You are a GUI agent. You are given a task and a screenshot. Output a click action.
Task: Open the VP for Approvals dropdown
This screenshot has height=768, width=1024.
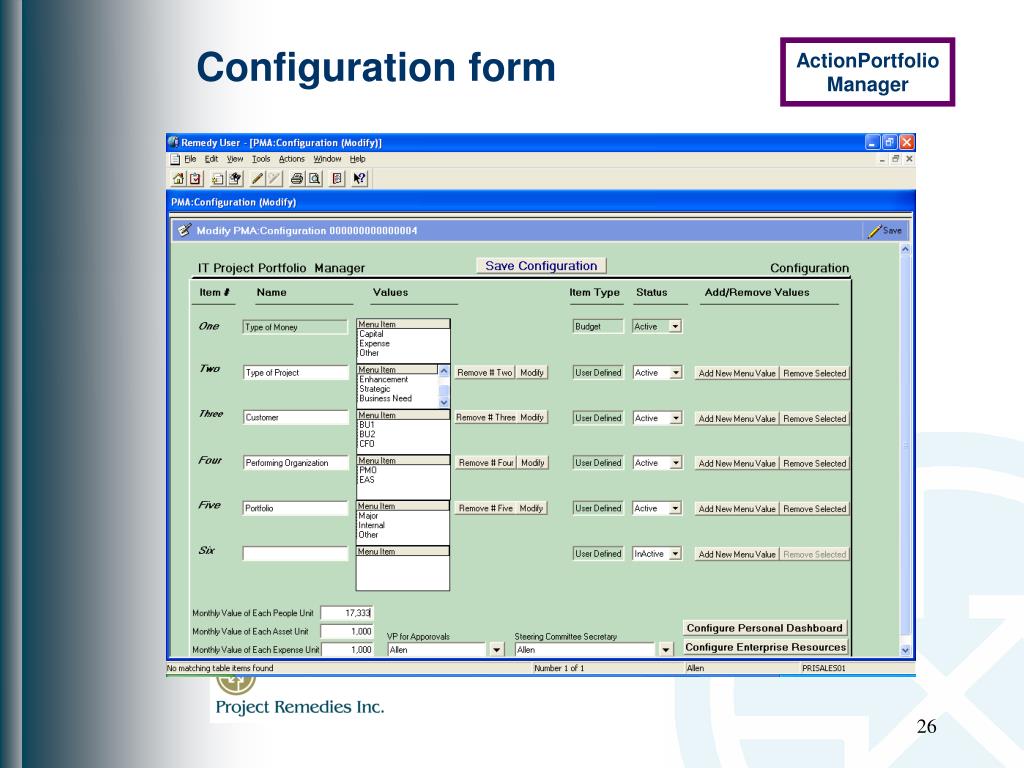pos(496,650)
